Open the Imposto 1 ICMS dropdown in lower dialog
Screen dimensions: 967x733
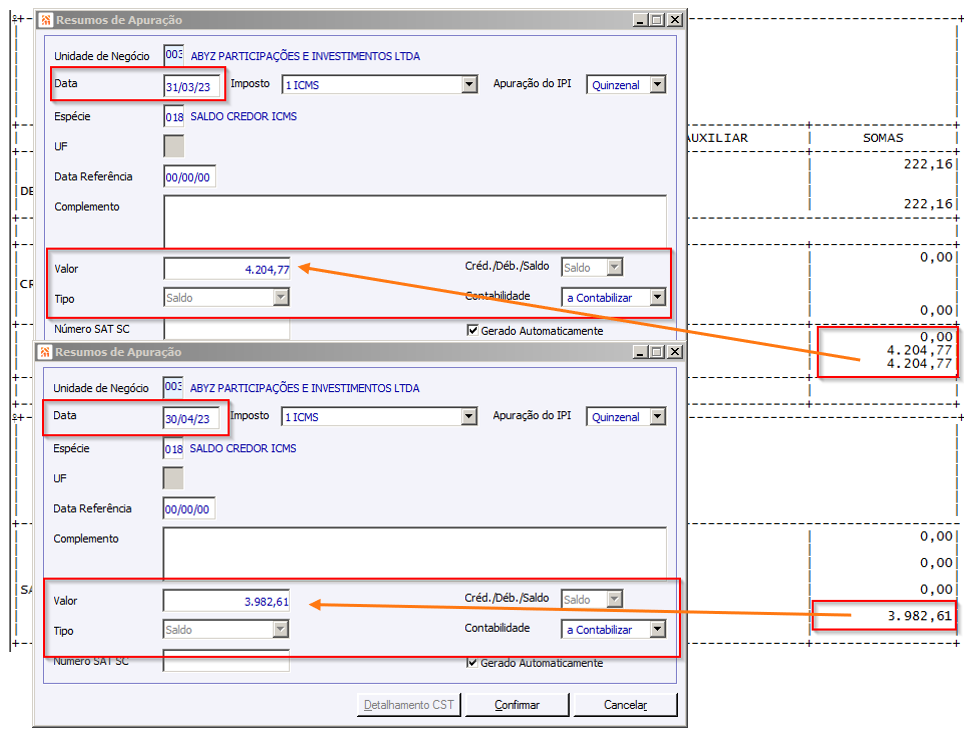click(x=469, y=417)
